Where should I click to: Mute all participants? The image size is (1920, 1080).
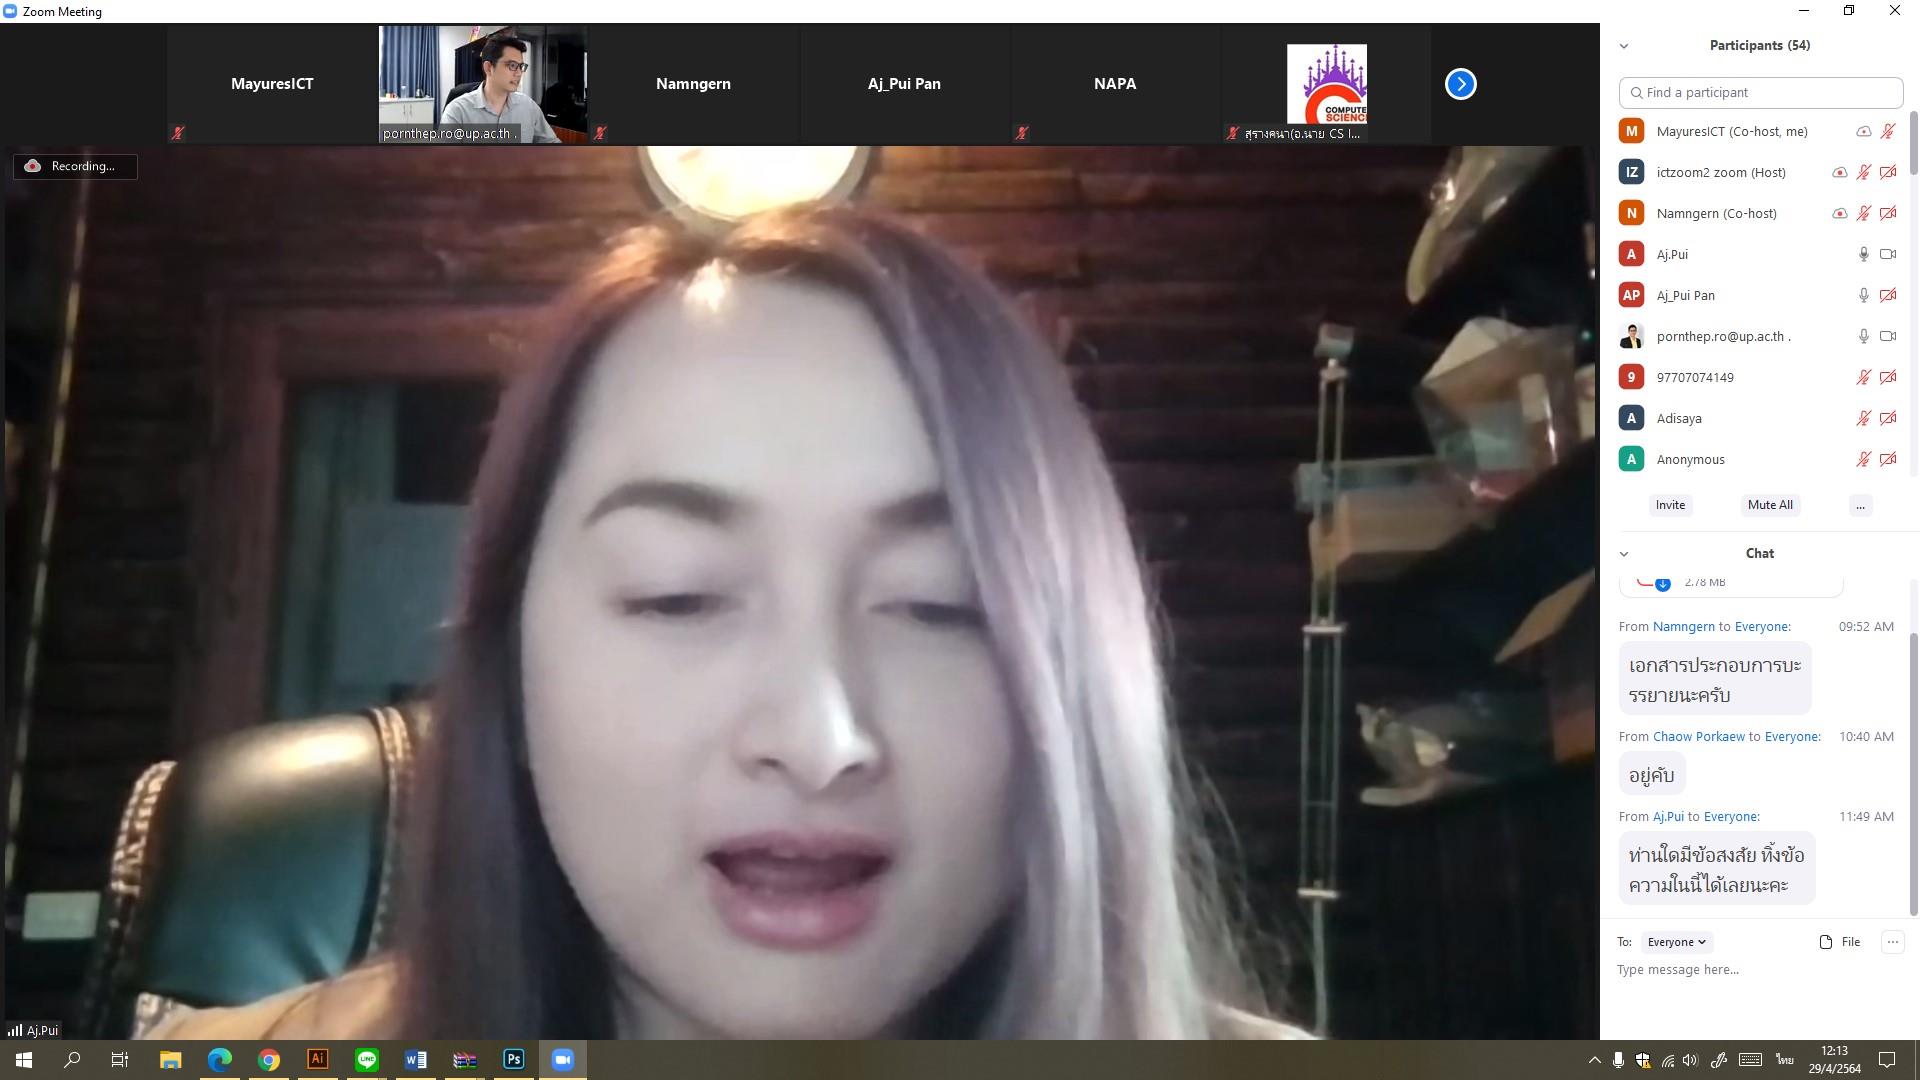[x=1770, y=505]
